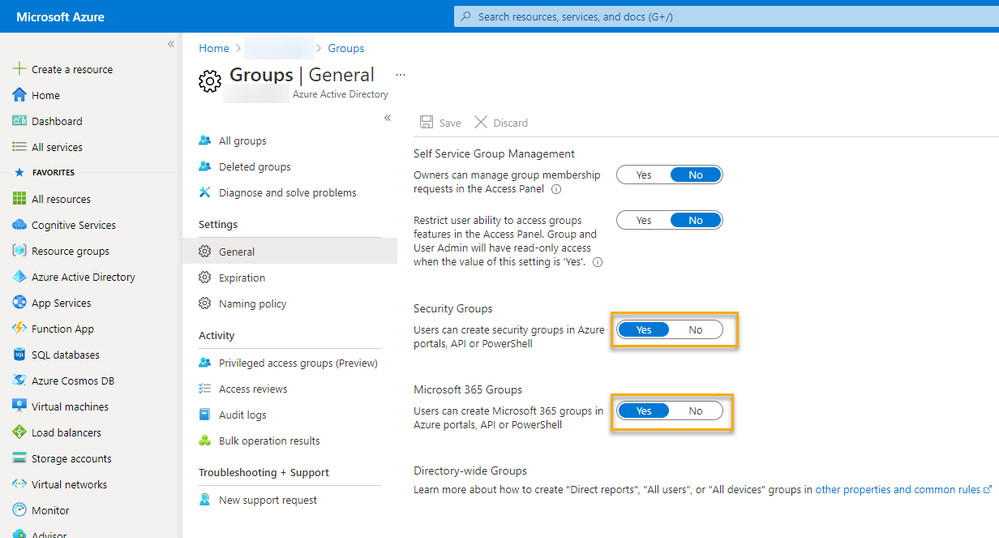The width and height of the screenshot is (999, 538).
Task: Click the SQL databases icon
Action: pyautogui.click(x=19, y=355)
